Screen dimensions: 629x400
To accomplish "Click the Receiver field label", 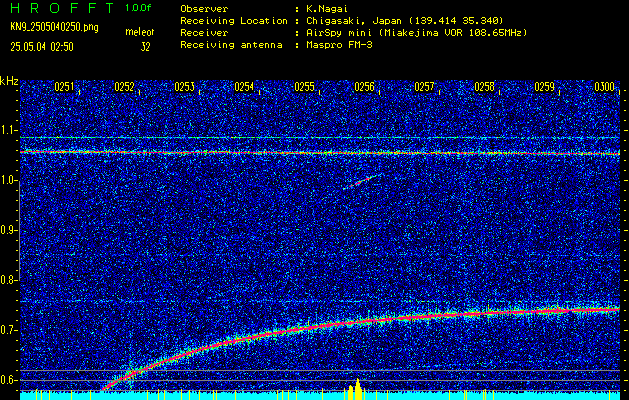I will [x=204, y=32].
